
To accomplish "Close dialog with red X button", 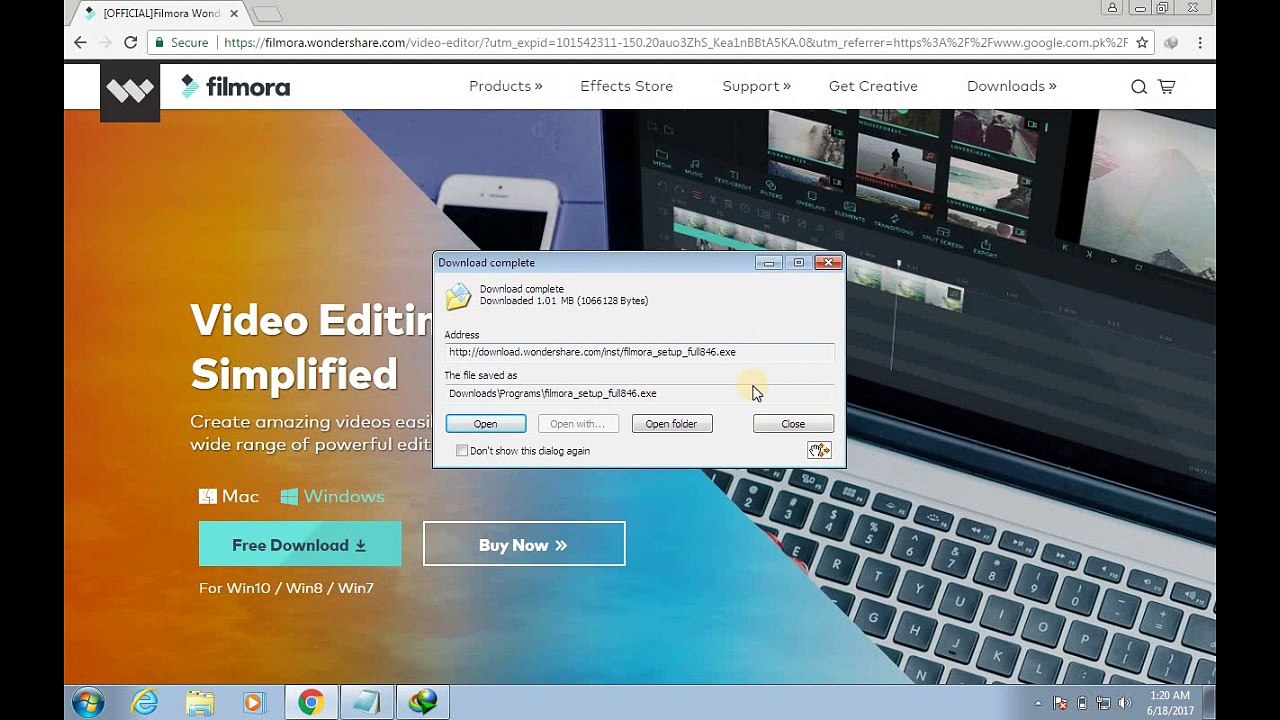I will coord(828,262).
